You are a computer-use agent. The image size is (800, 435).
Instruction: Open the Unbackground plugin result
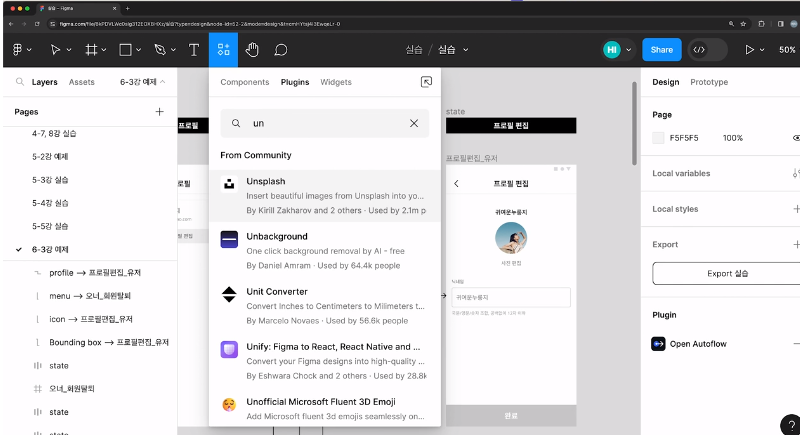tap(324, 251)
